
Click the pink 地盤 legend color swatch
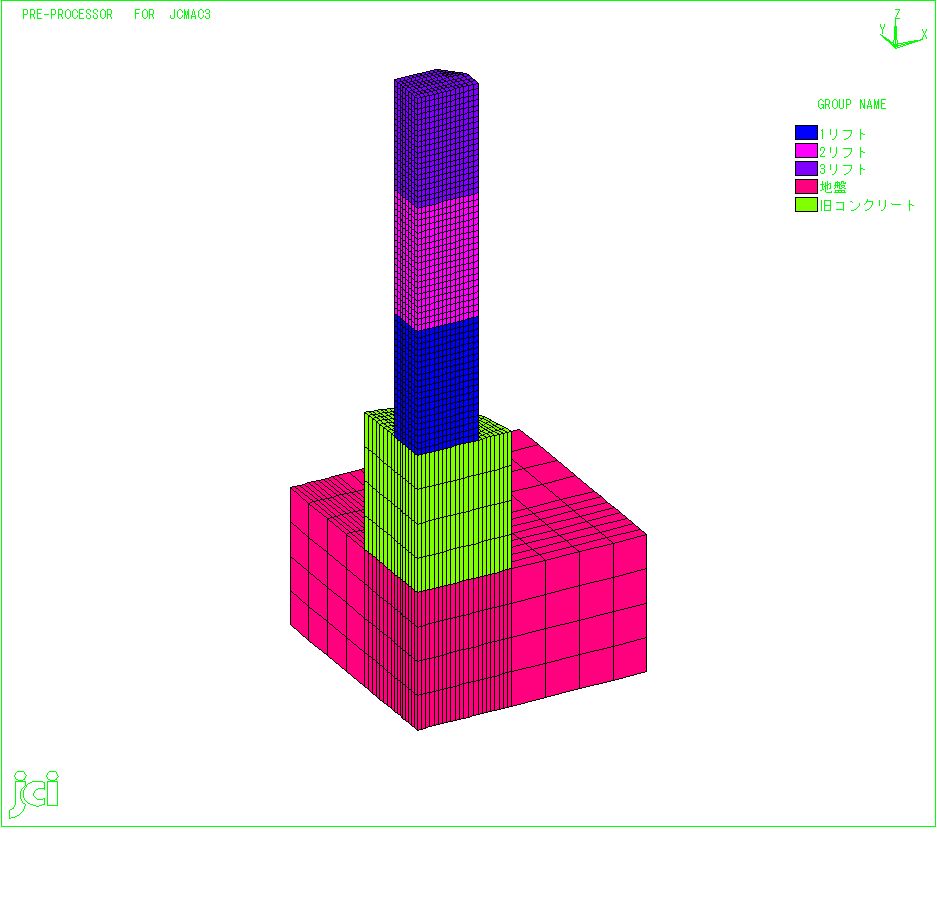click(x=806, y=186)
